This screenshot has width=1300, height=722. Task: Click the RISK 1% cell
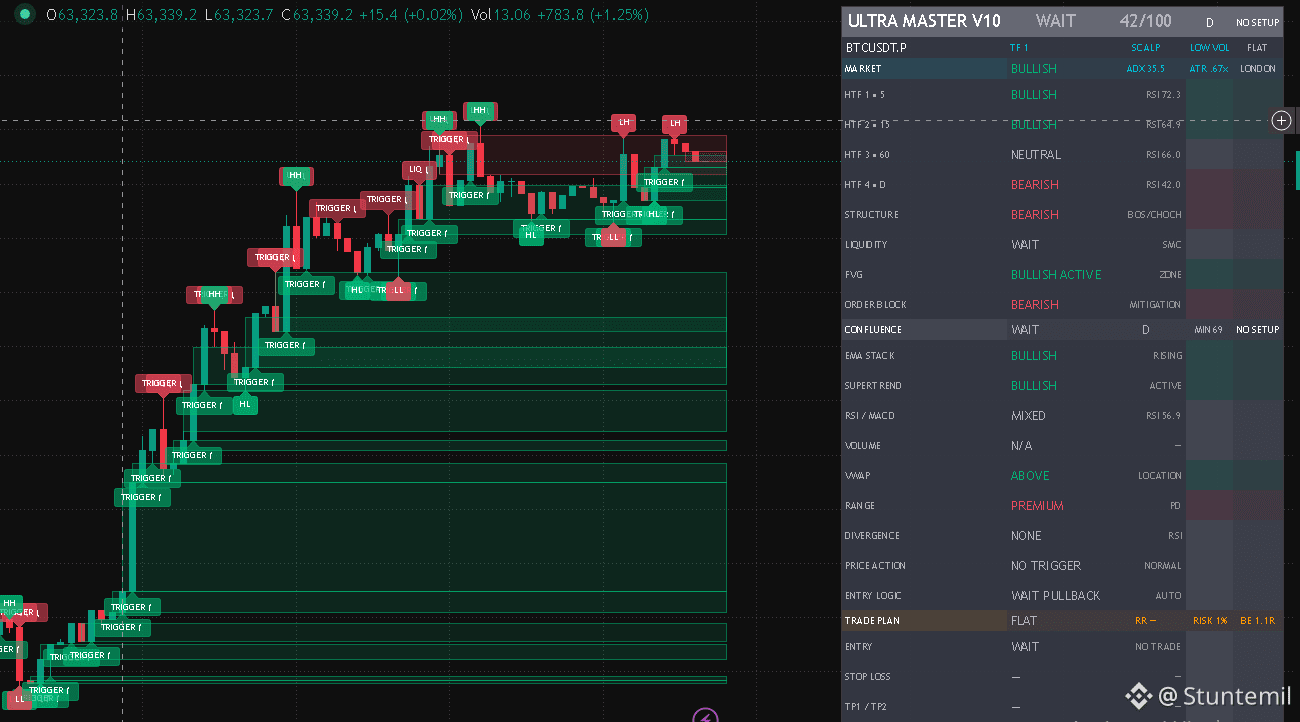pos(1210,621)
